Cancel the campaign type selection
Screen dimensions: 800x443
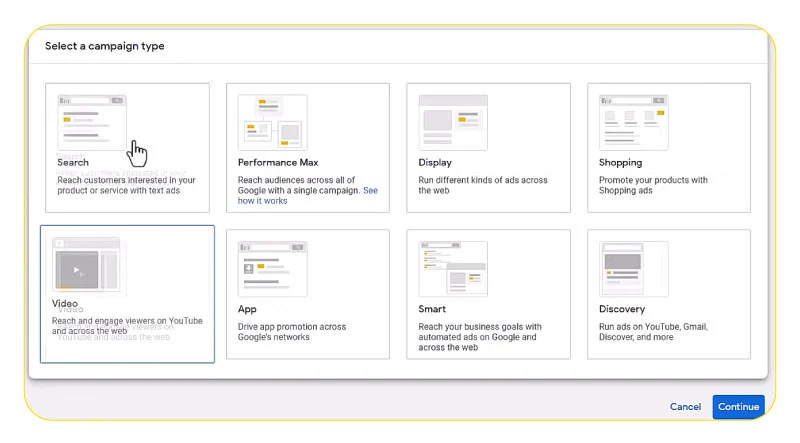coord(685,407)
